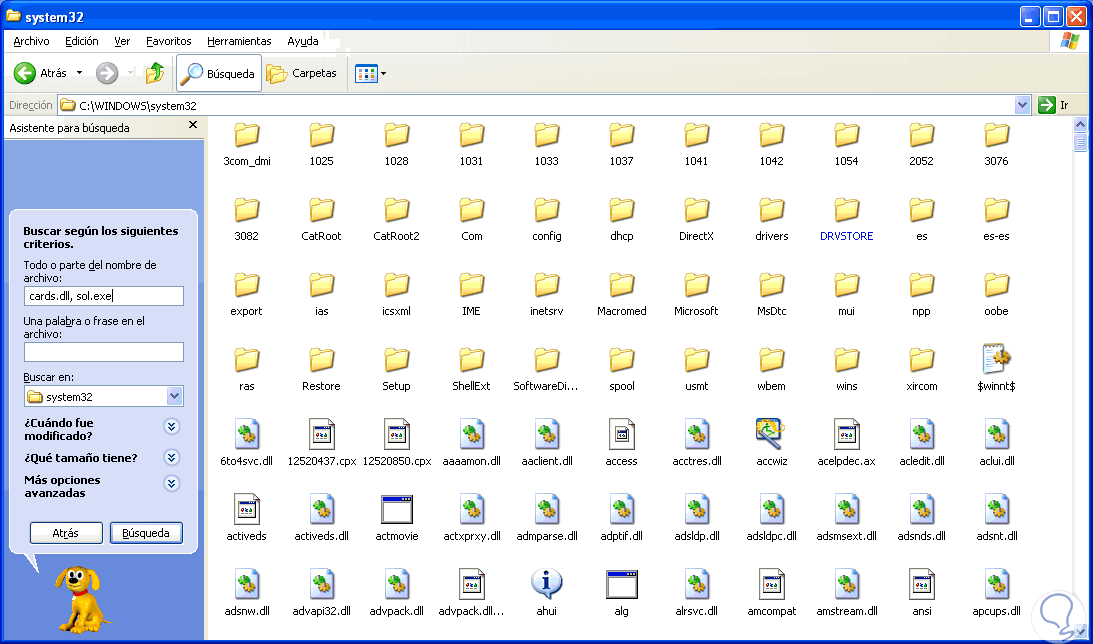
Task: Select the $winnt$ settings file icon
Action: [995, 359]
